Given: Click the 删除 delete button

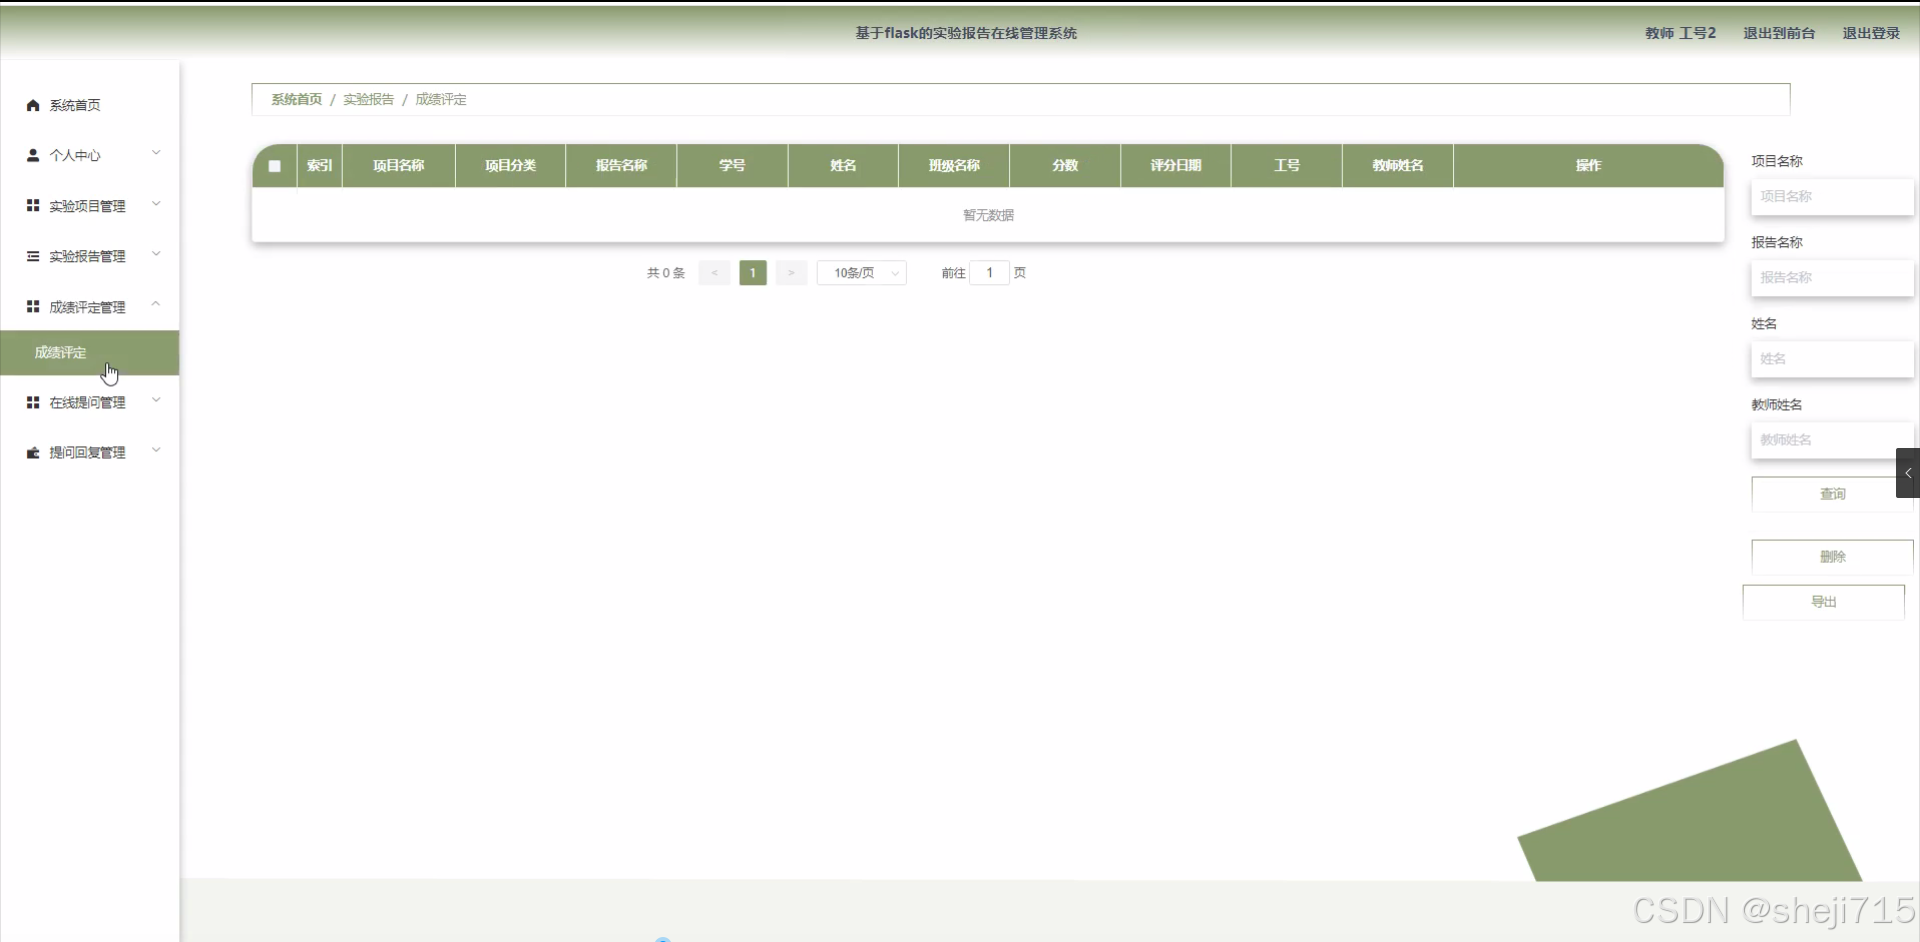Looking at the screenshot, I should click(1832, 557).
